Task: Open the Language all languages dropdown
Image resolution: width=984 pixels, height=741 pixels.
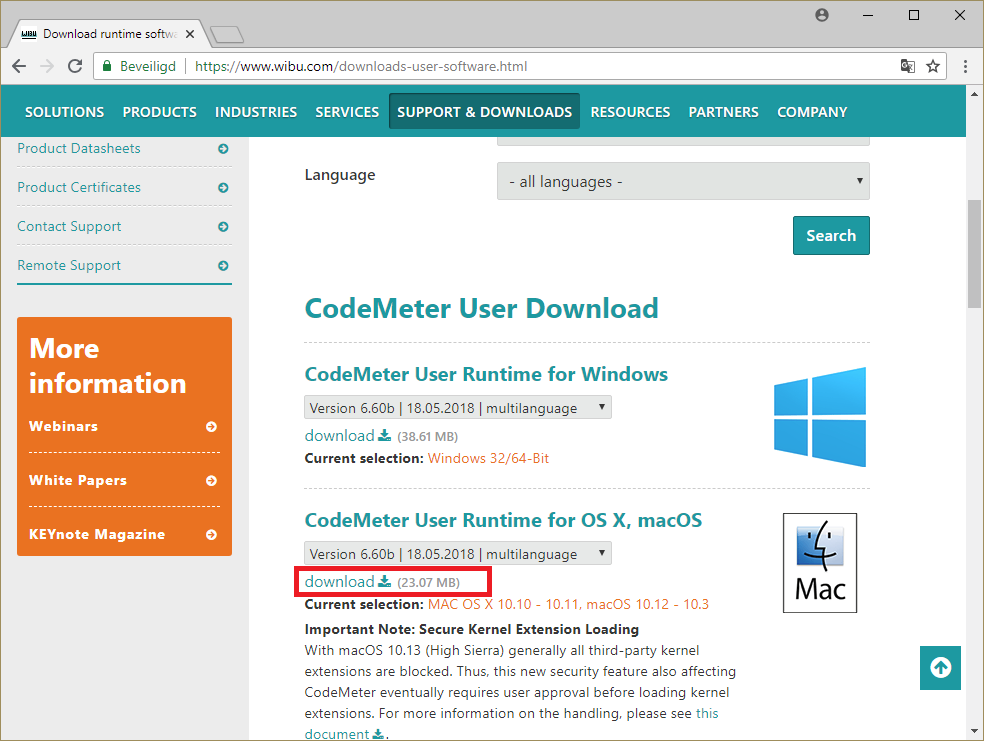Action: [x=683, y=181]
